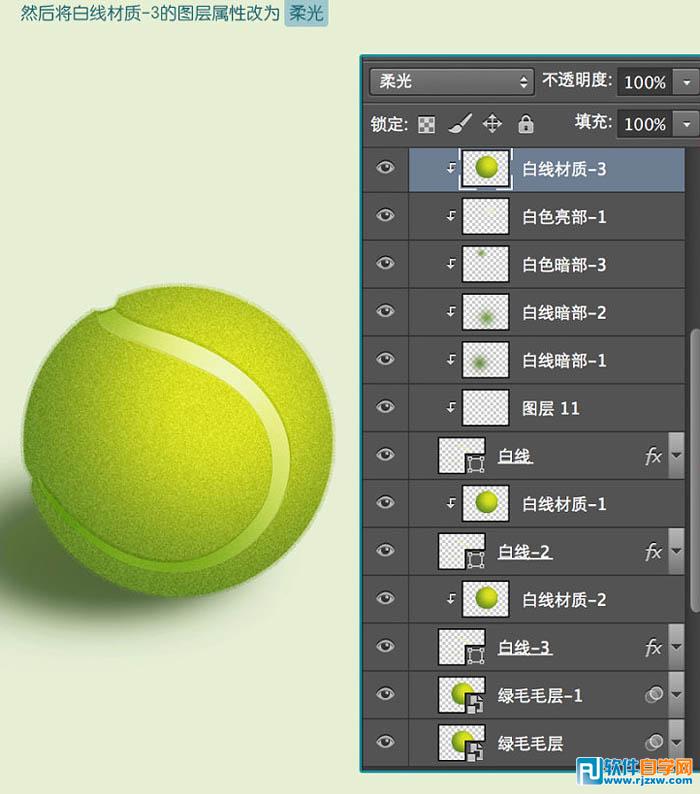
Task: Click clipping arrow icon on 白线暗部-2
Action: coord(451,311)
